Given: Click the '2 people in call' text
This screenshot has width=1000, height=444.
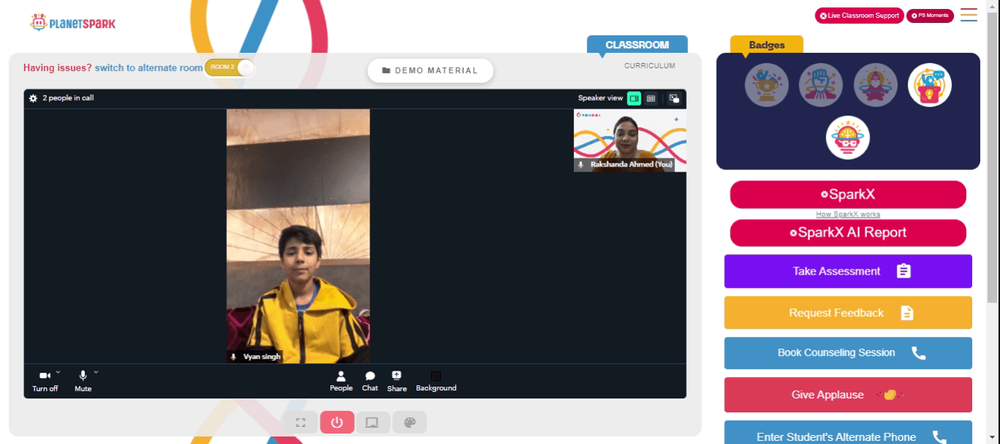Looking at the screenshot, I should point(68,98).
